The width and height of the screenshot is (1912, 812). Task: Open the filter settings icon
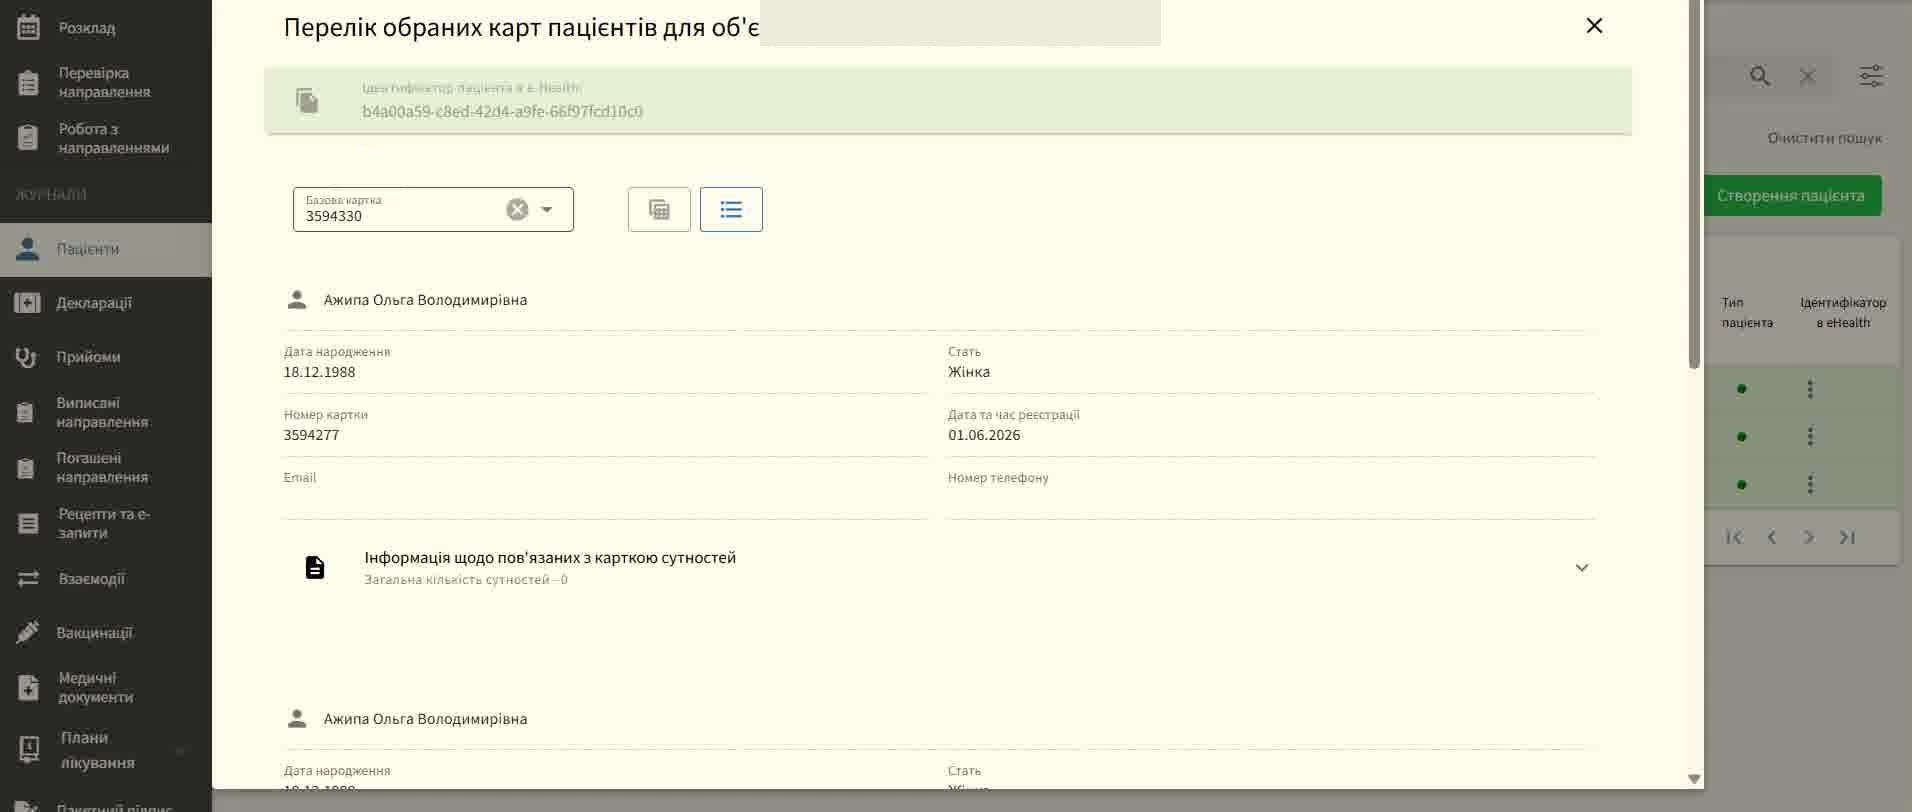point(1871,76)
